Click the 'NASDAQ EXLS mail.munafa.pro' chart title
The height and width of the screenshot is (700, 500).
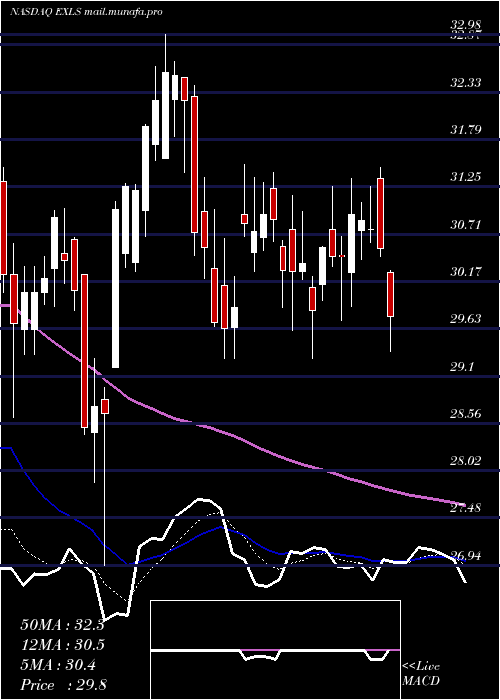point(86,12)
